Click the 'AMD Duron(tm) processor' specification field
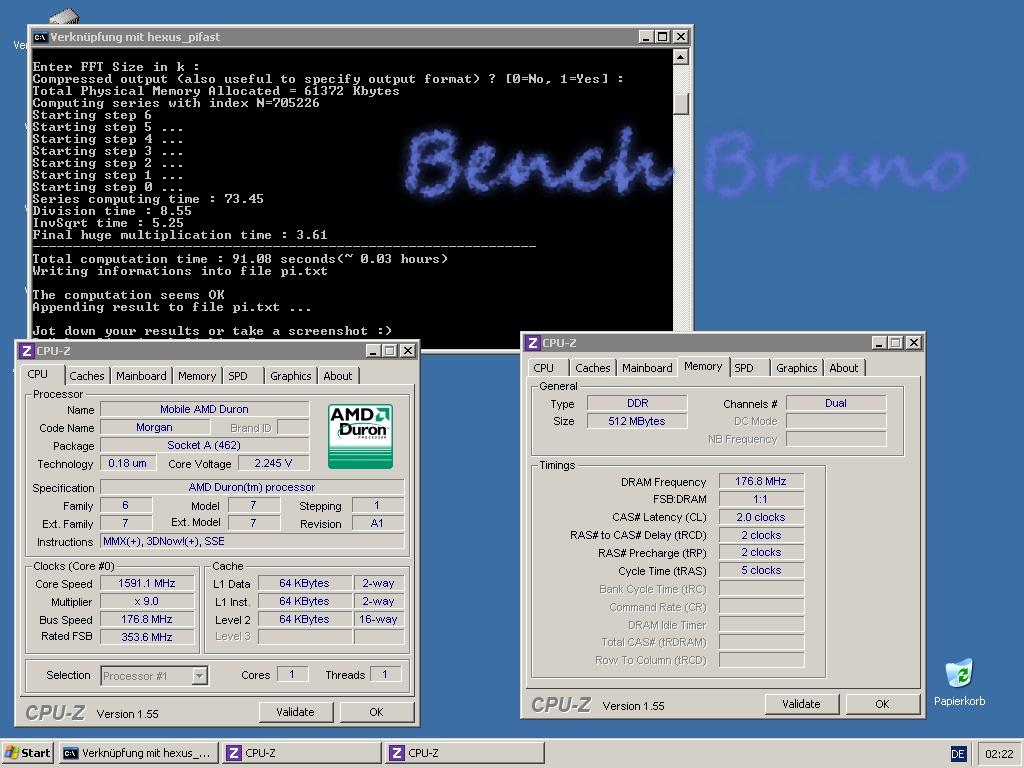The height and width of the screenshot is (768, 1024). pos(252,487)
